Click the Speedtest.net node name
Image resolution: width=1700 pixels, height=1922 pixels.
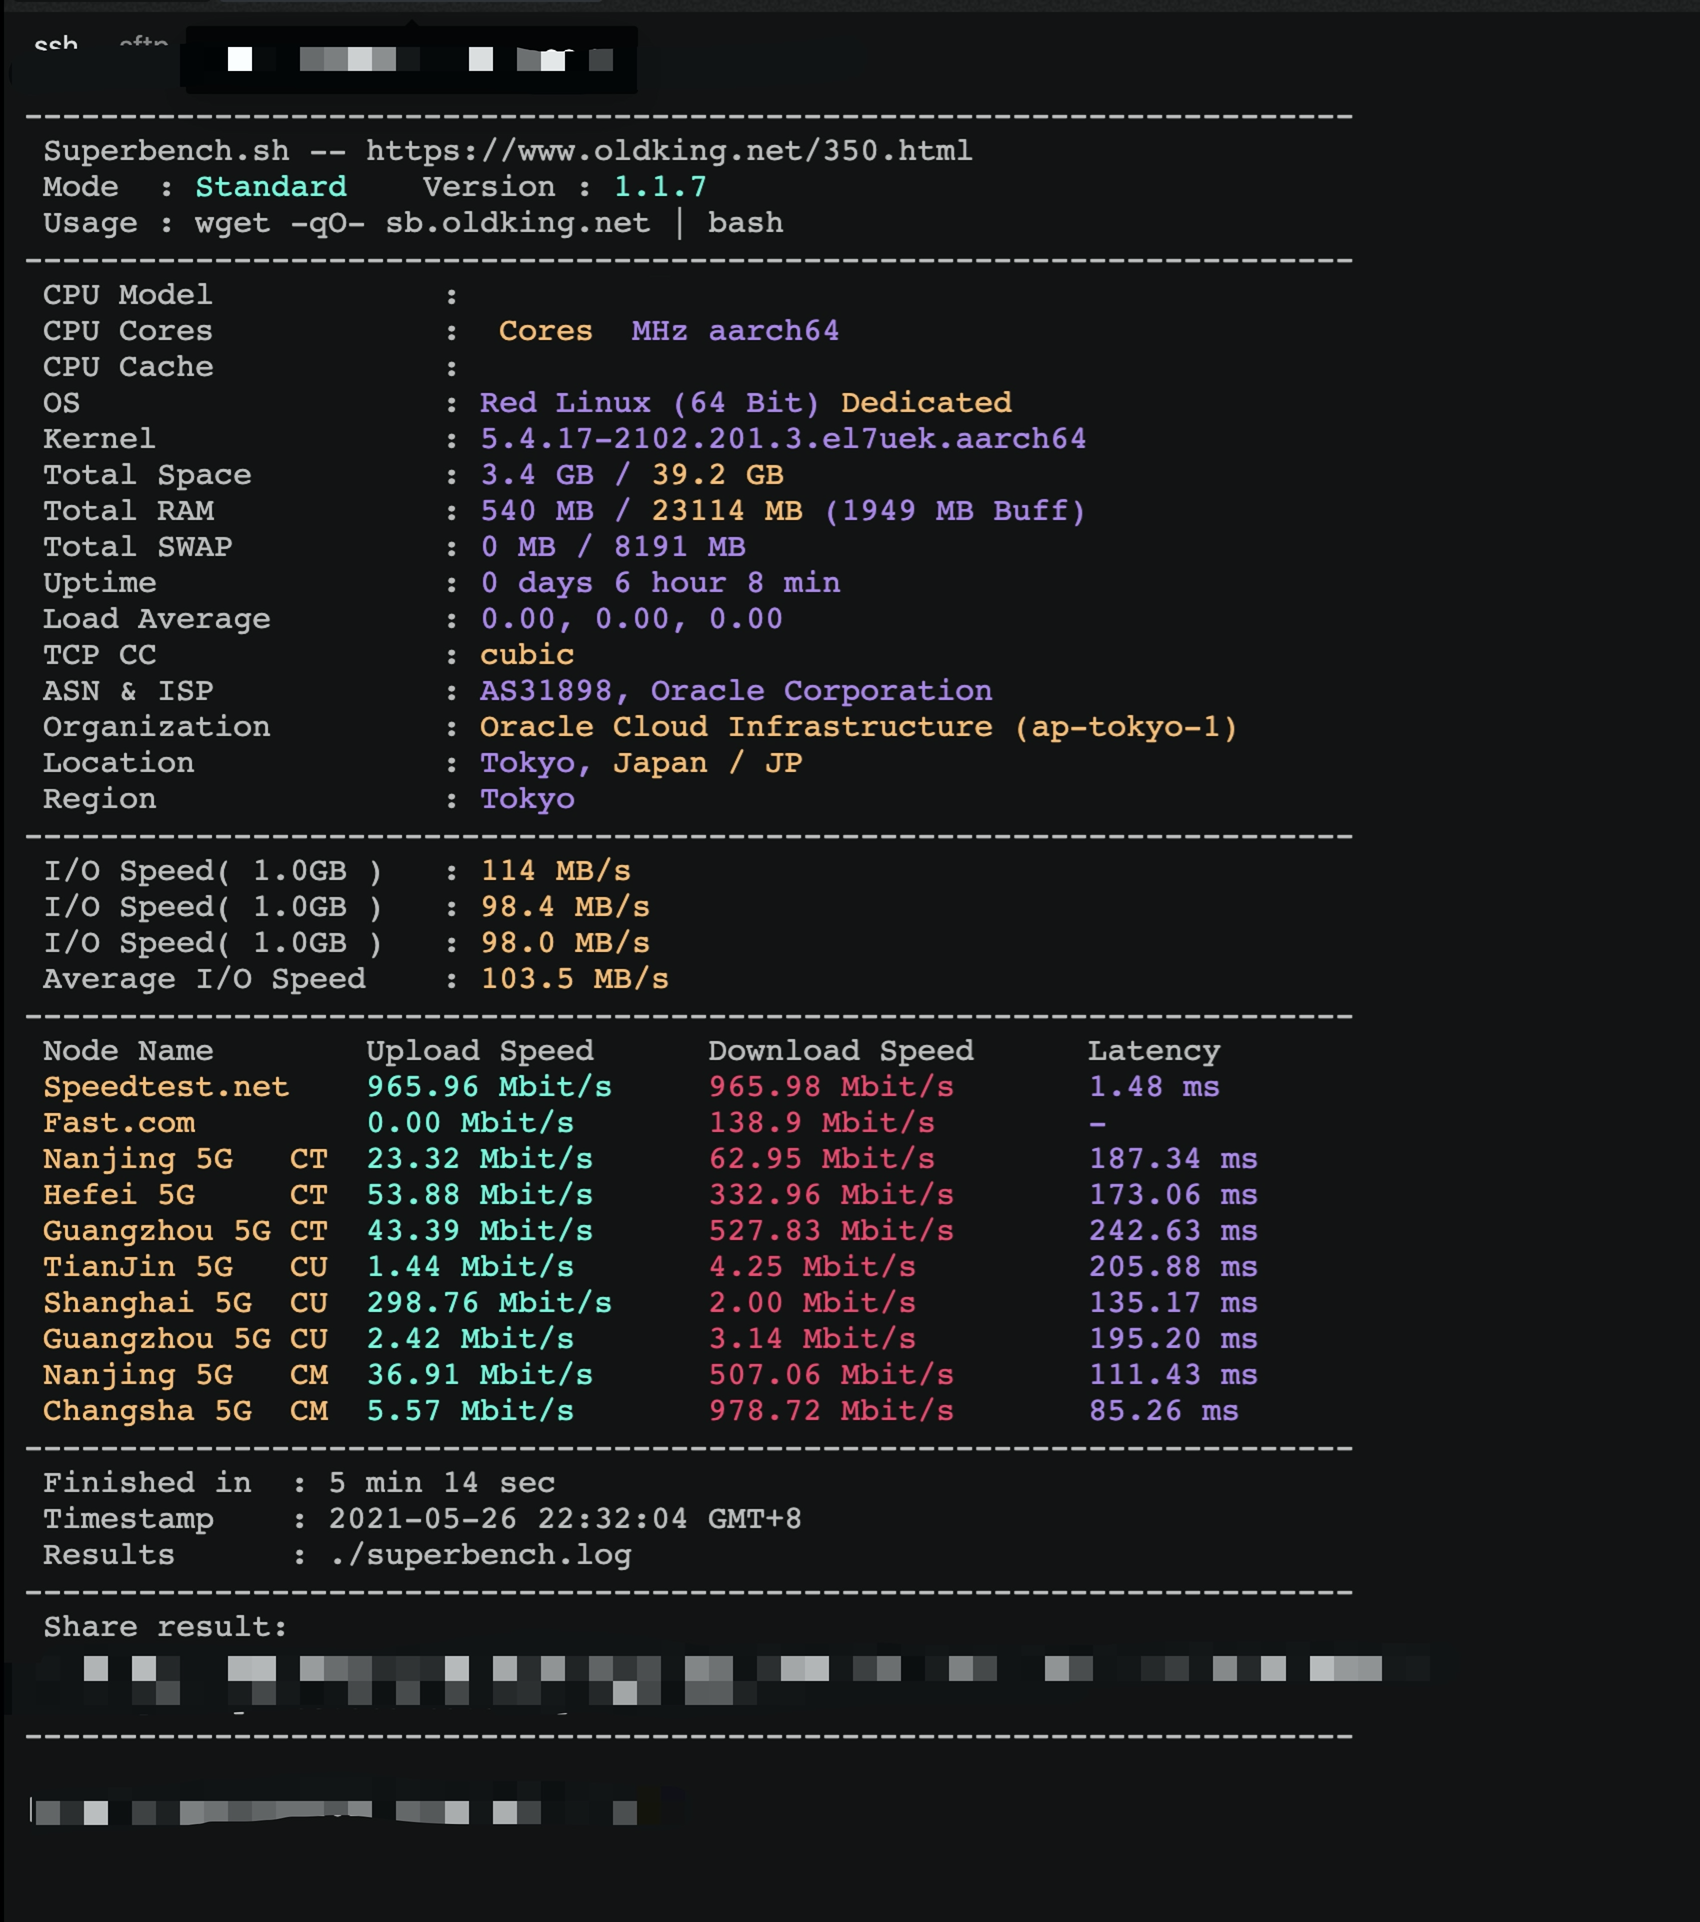166,1087
